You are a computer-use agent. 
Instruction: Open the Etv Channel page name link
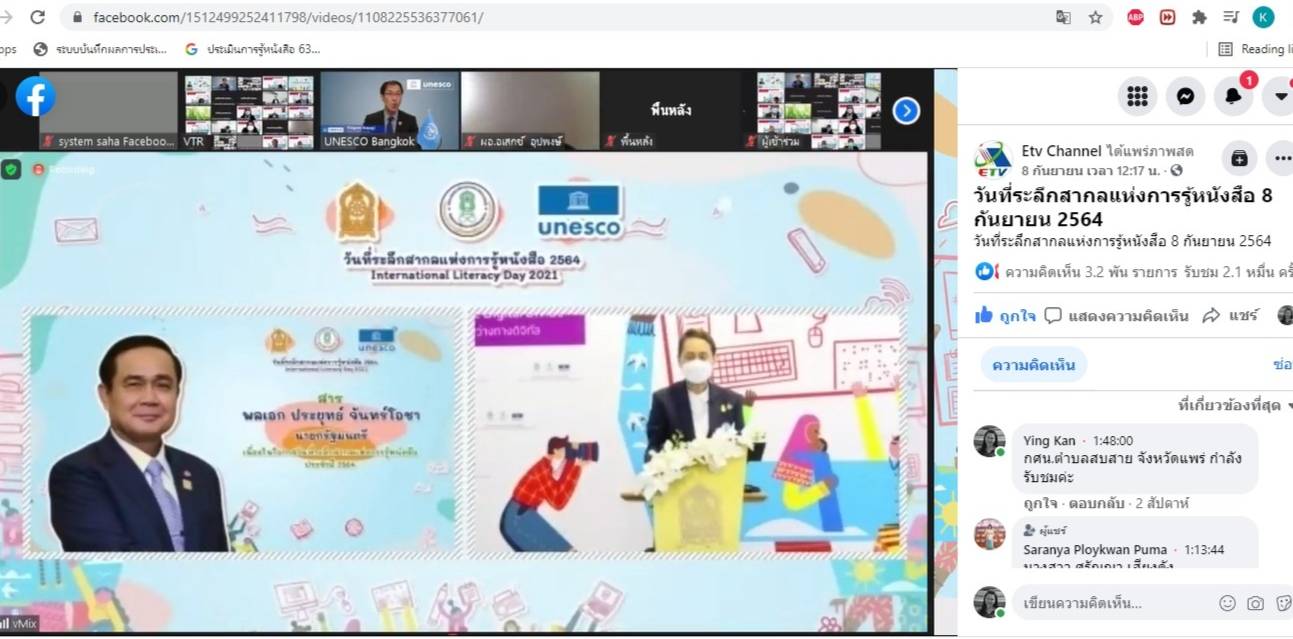1062,151
